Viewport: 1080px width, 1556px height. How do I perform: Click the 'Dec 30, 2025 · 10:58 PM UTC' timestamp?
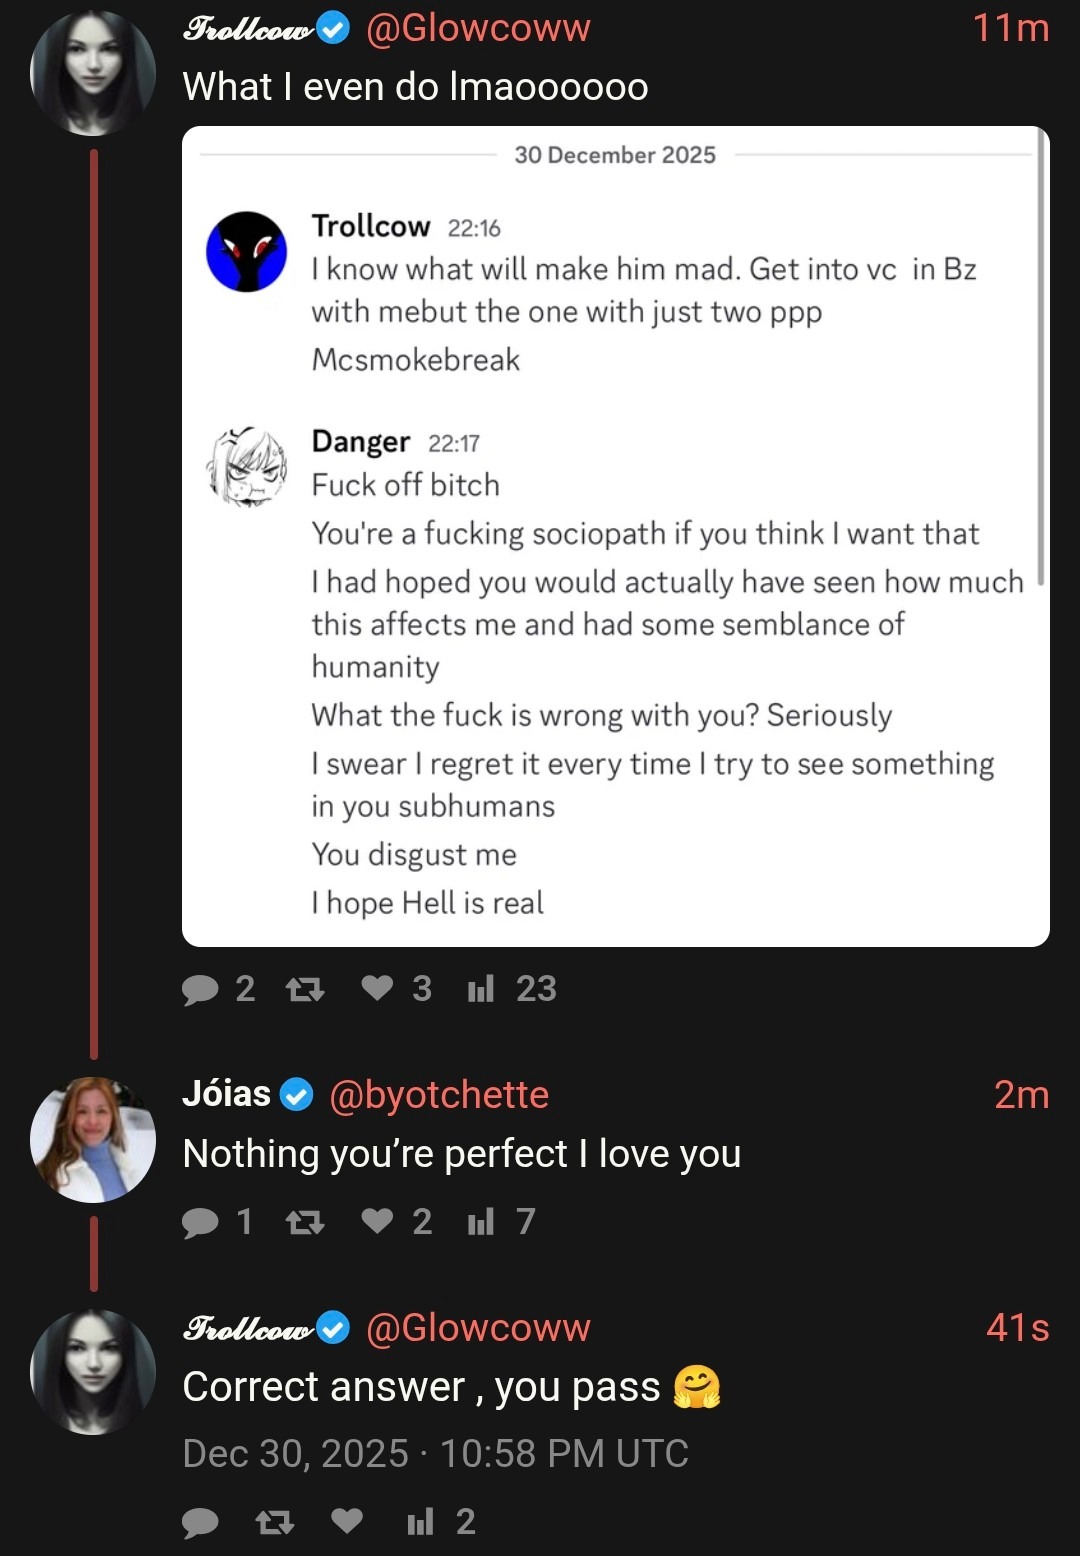tap(435, 1453)
